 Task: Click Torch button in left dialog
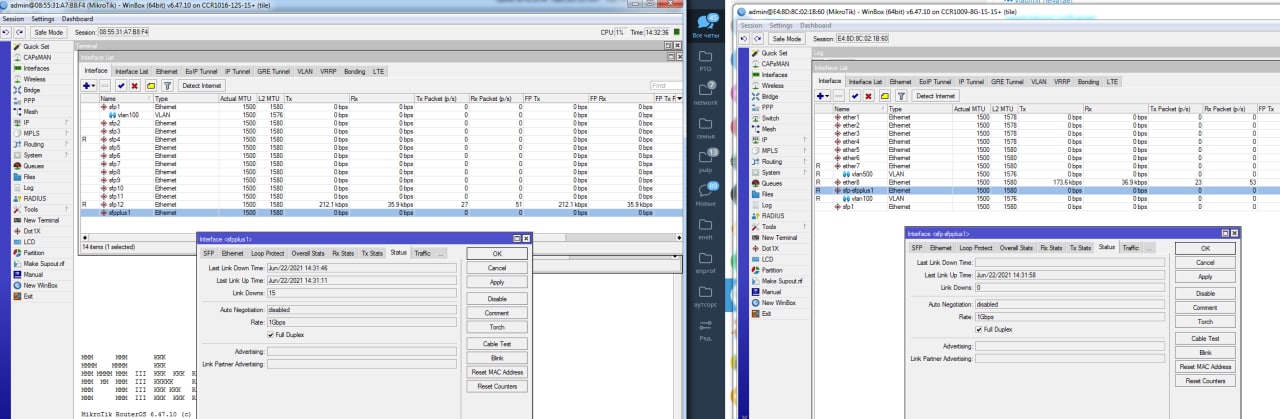click(x=497, y=327)
